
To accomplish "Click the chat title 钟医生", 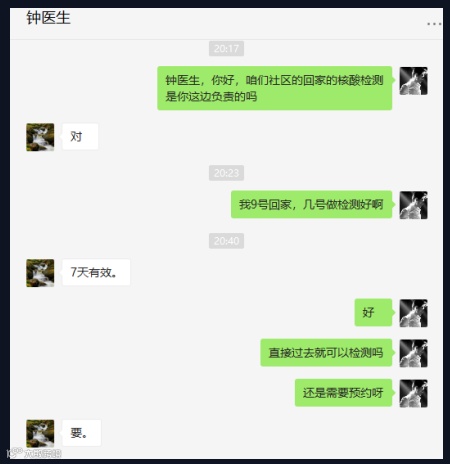I will [x=48, y=18].
